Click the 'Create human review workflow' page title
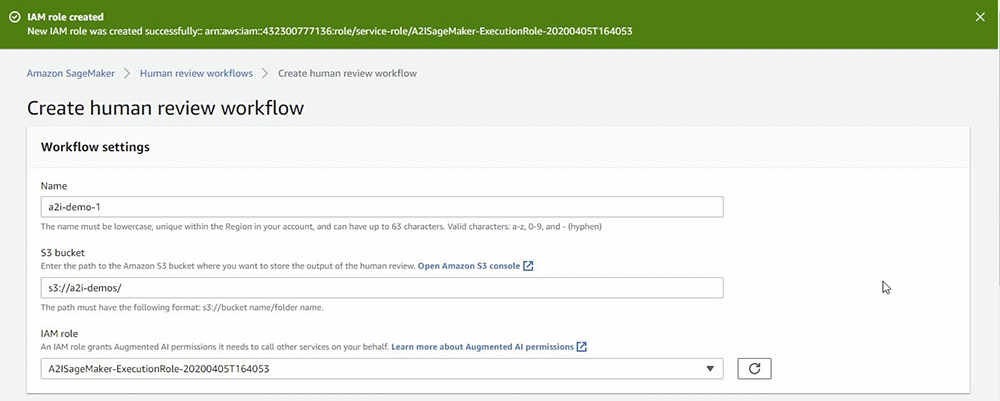The width and height of the screenshot is (1000, 401). 165,108
